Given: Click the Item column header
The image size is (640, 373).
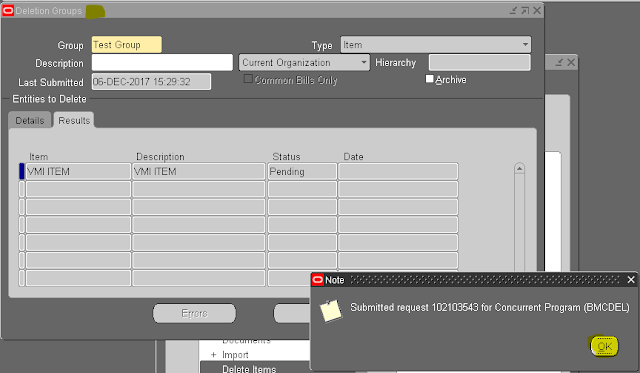Looking at the screenshot, I should click(x=38, y=157).
